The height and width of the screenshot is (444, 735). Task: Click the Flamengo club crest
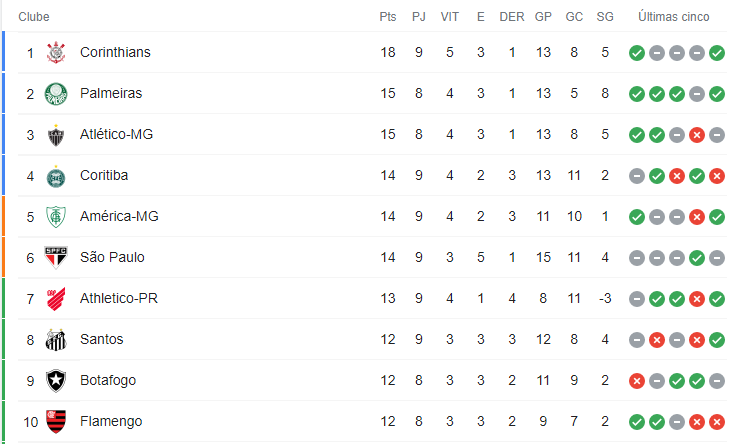[x=56, y=421]
